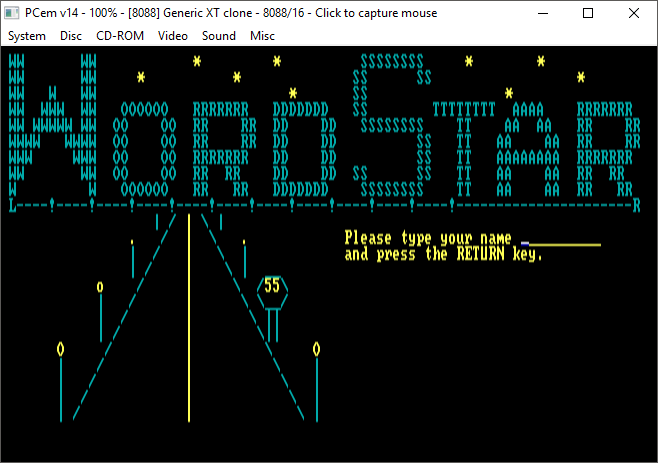Viewport: 658px width, 463px height.
Task: Open the Video menu
Action: pos(172,36)
